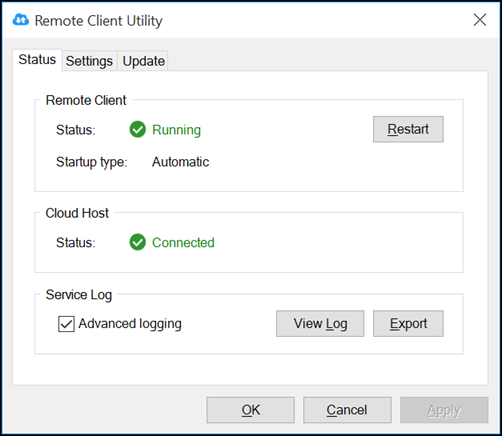Click the Automatic startup type value
This screenshot has width=502, height=436.
(180, 162)
